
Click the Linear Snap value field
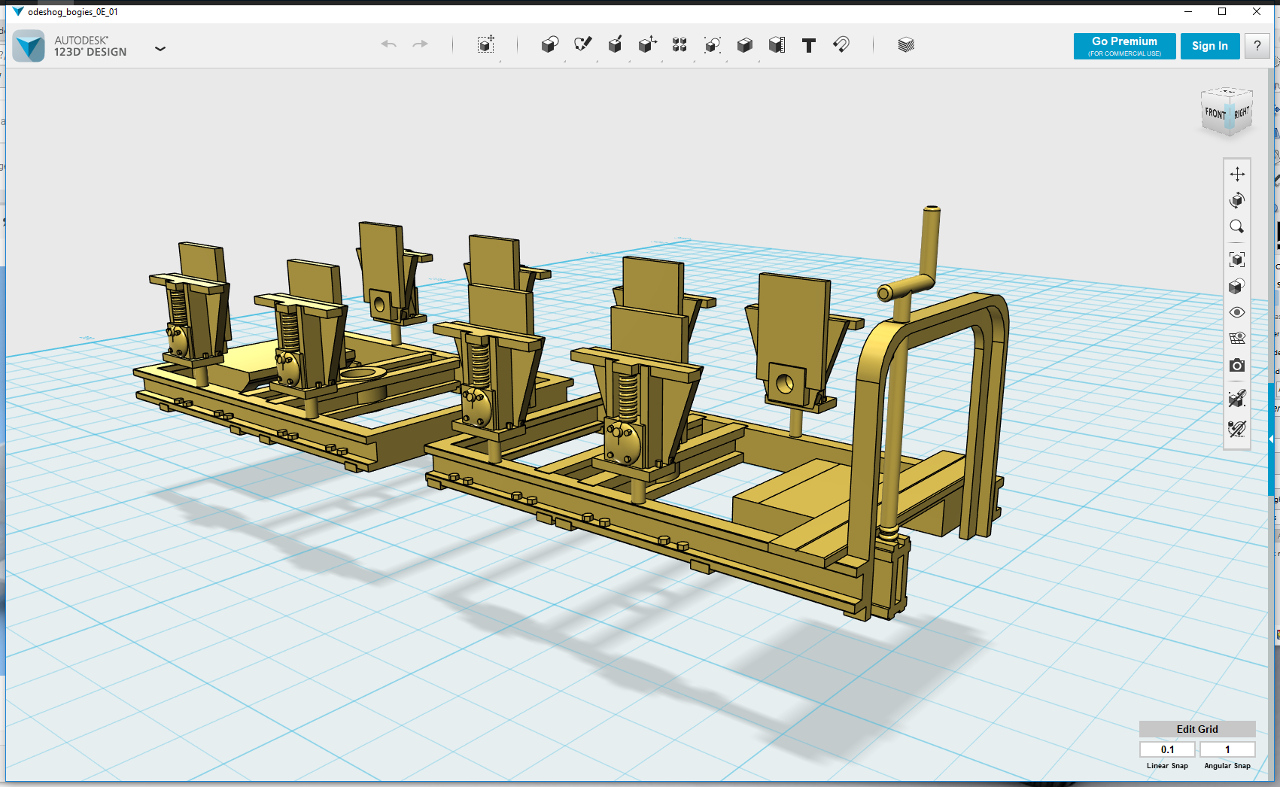click(1168, 749)
